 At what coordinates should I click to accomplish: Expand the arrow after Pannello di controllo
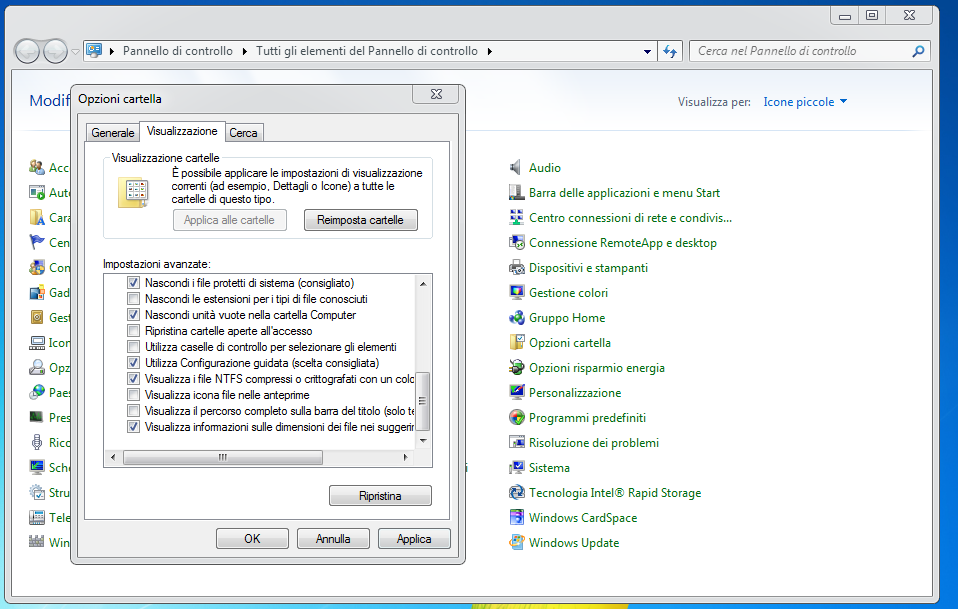tap(245, 51)
